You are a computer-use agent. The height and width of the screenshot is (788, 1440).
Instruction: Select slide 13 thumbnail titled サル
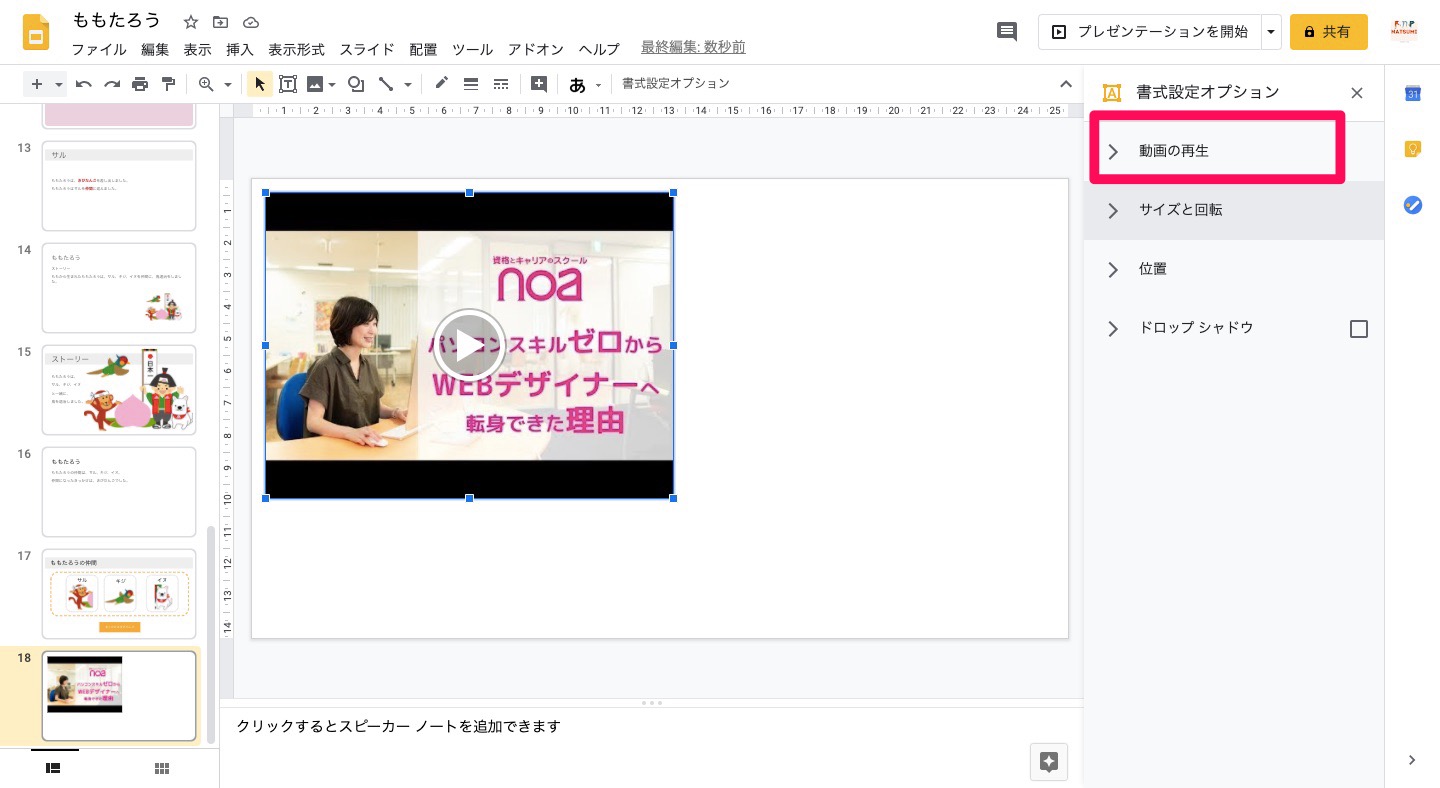[x=119, y=186]
